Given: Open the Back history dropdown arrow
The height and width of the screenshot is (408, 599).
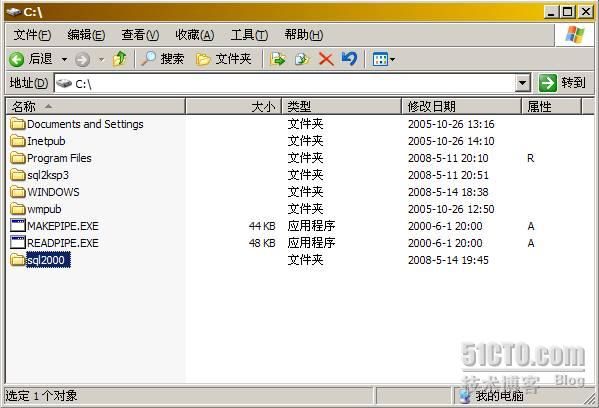Looking at the screenshot, I should [x=64, y=59].
